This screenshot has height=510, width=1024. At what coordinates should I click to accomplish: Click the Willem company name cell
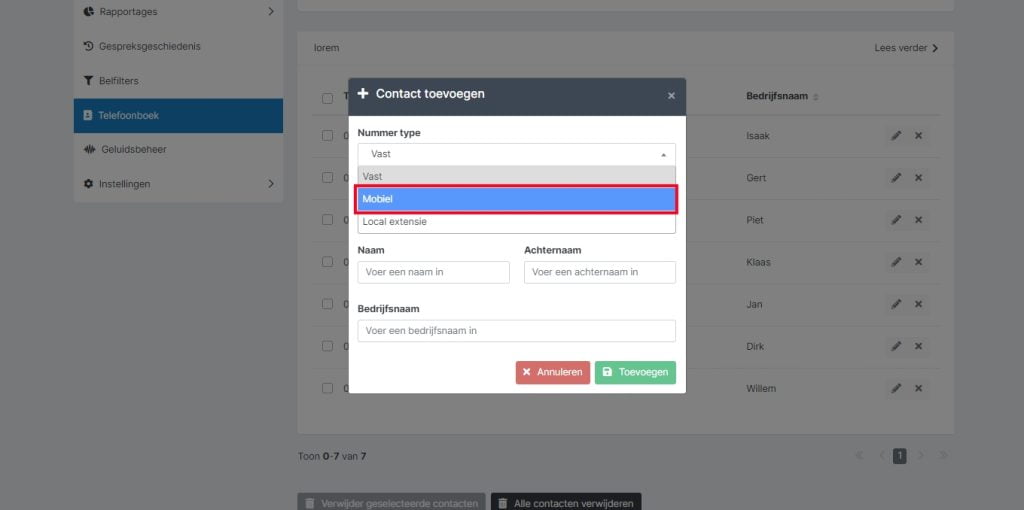point(761,389)
